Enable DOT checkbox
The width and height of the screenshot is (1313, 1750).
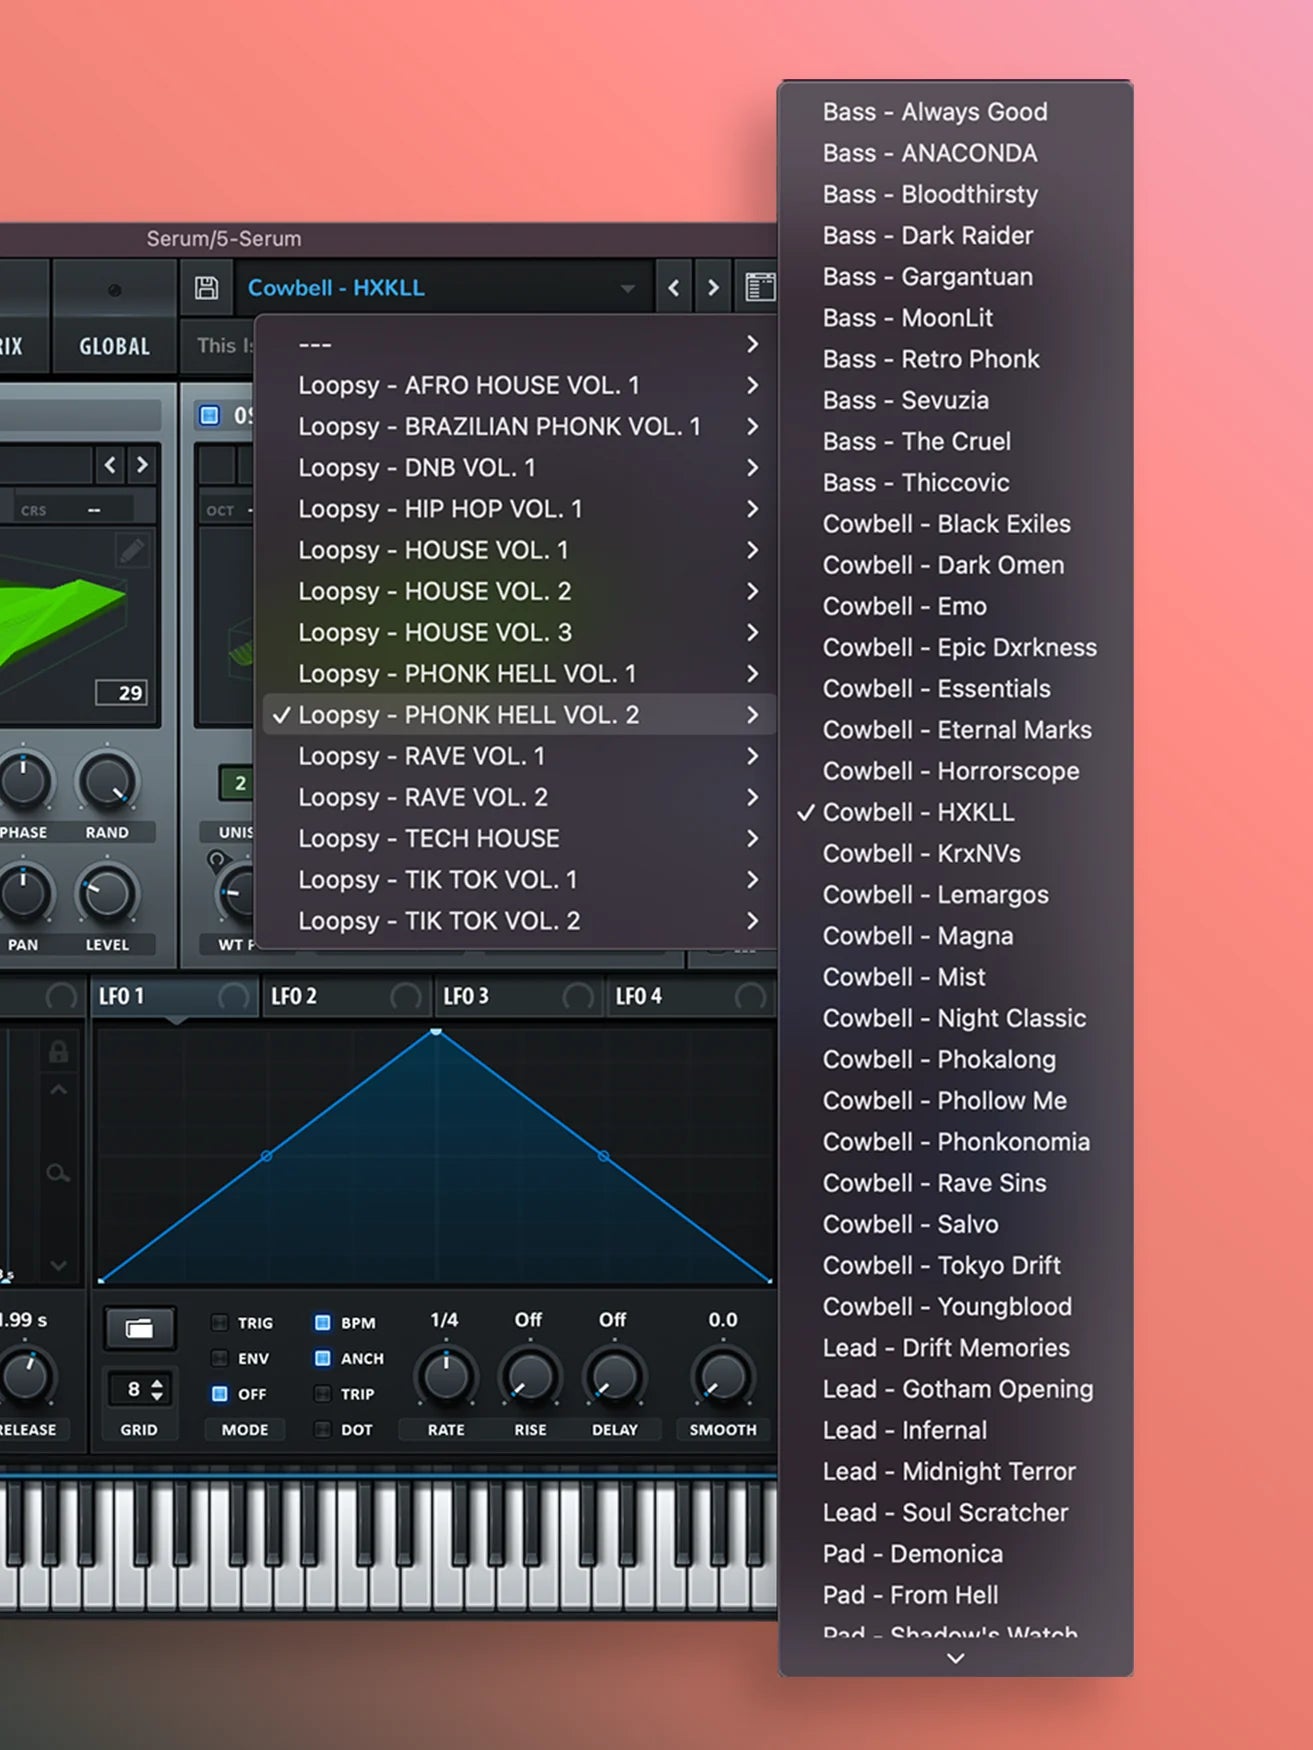(x=322, y=1429)
